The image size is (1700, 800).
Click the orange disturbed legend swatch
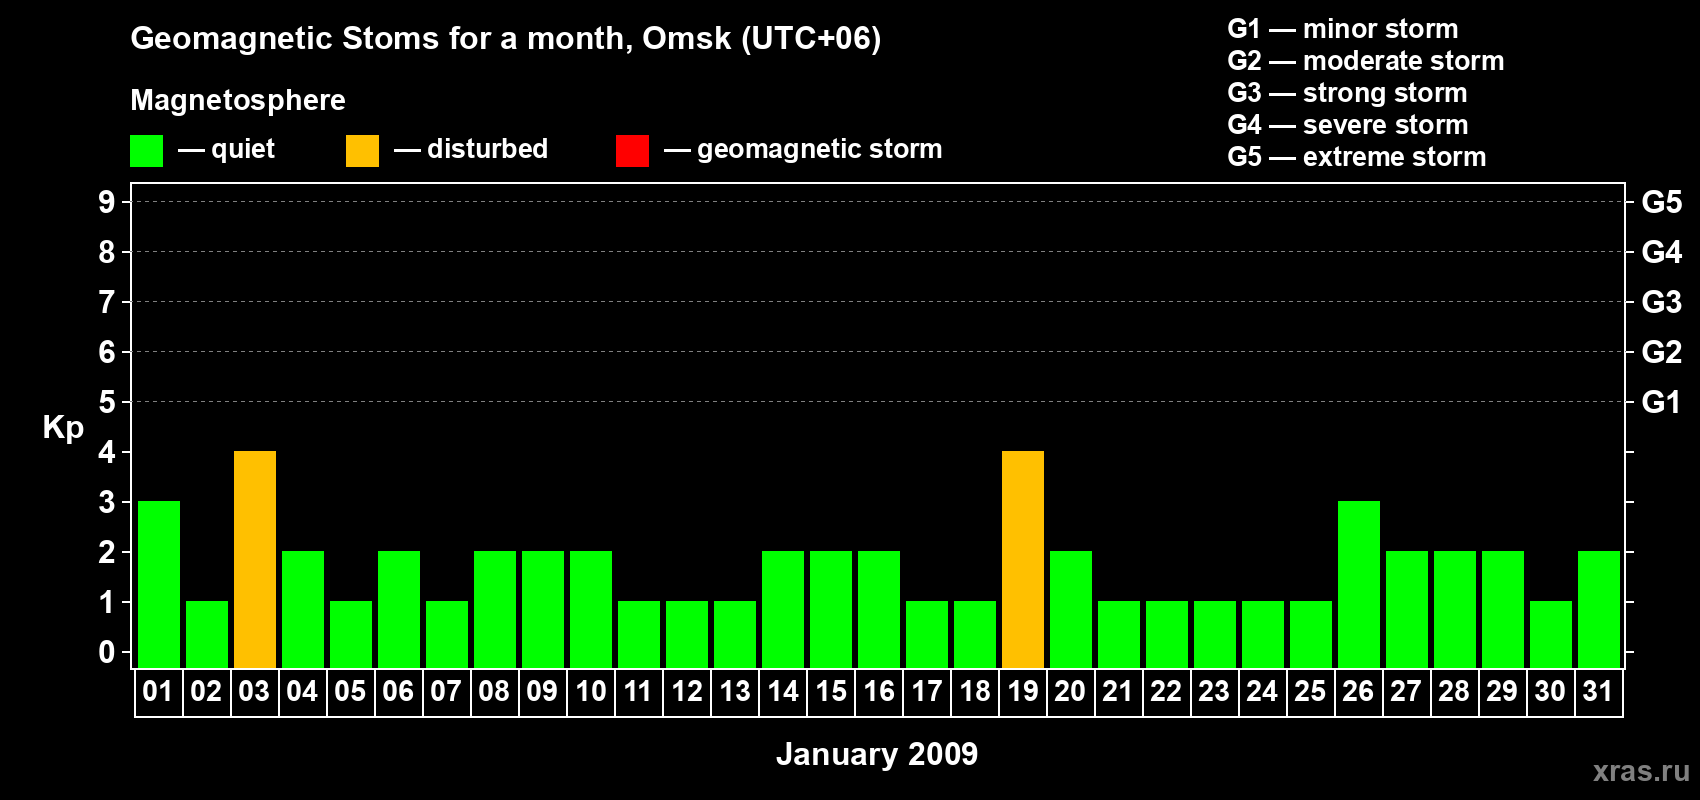362,151
